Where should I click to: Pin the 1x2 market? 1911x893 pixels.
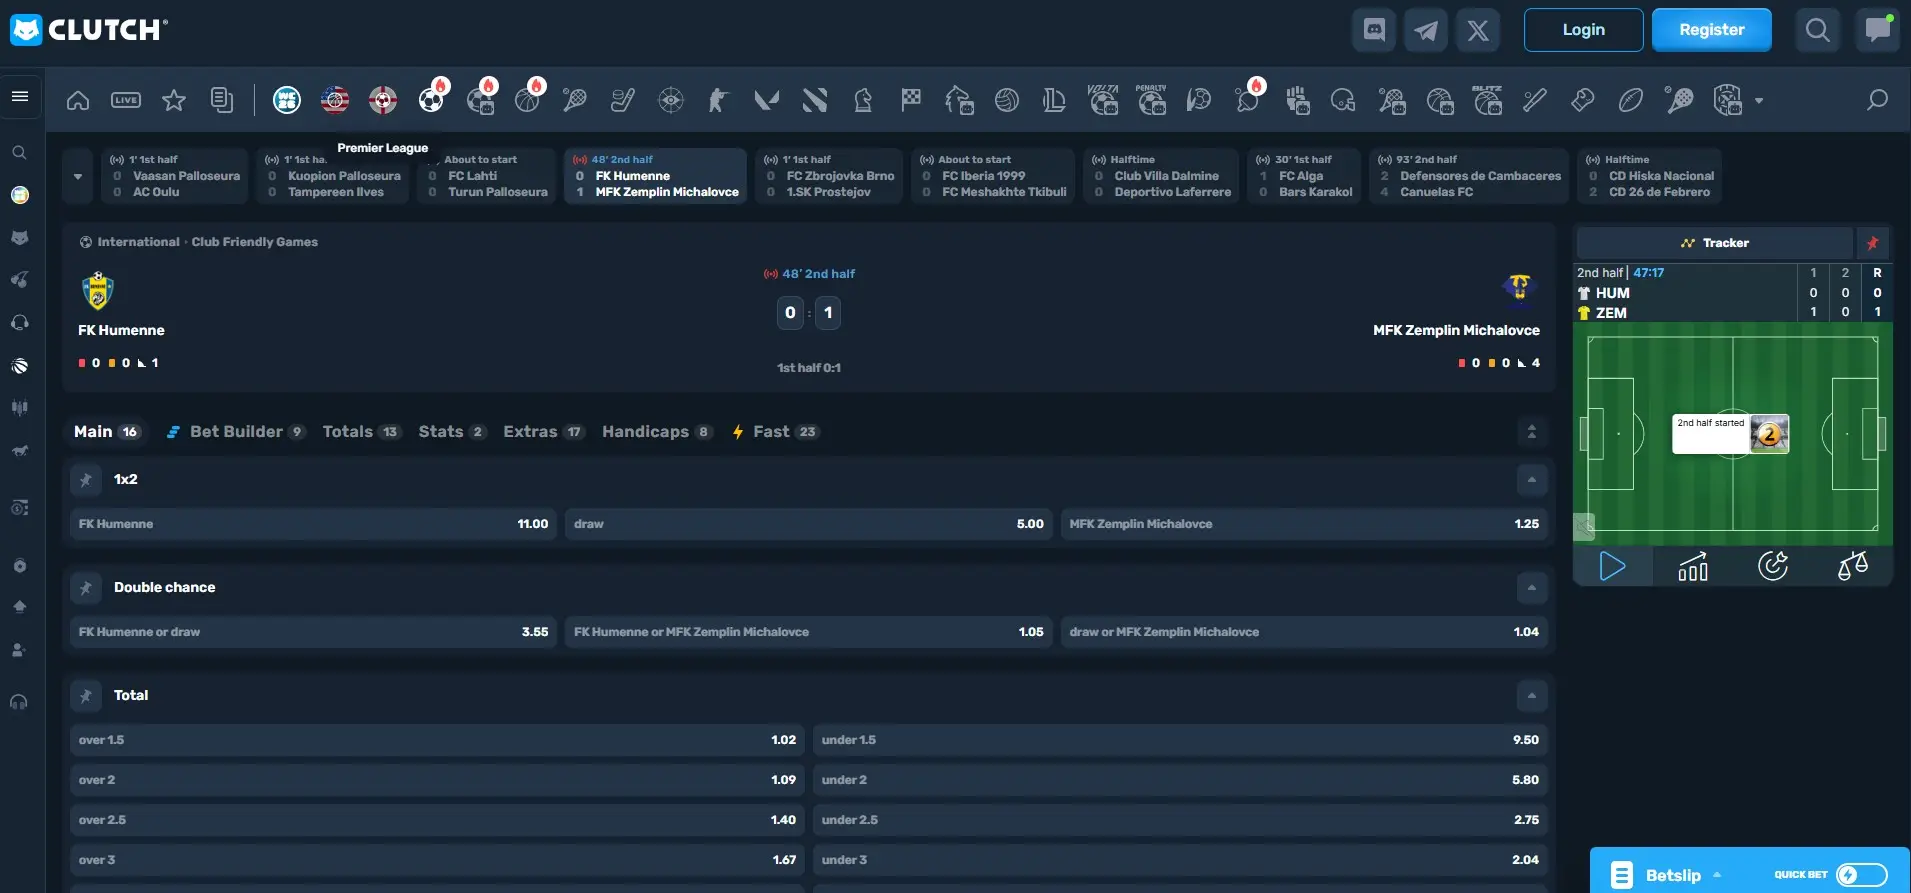[x=86, y=480]
